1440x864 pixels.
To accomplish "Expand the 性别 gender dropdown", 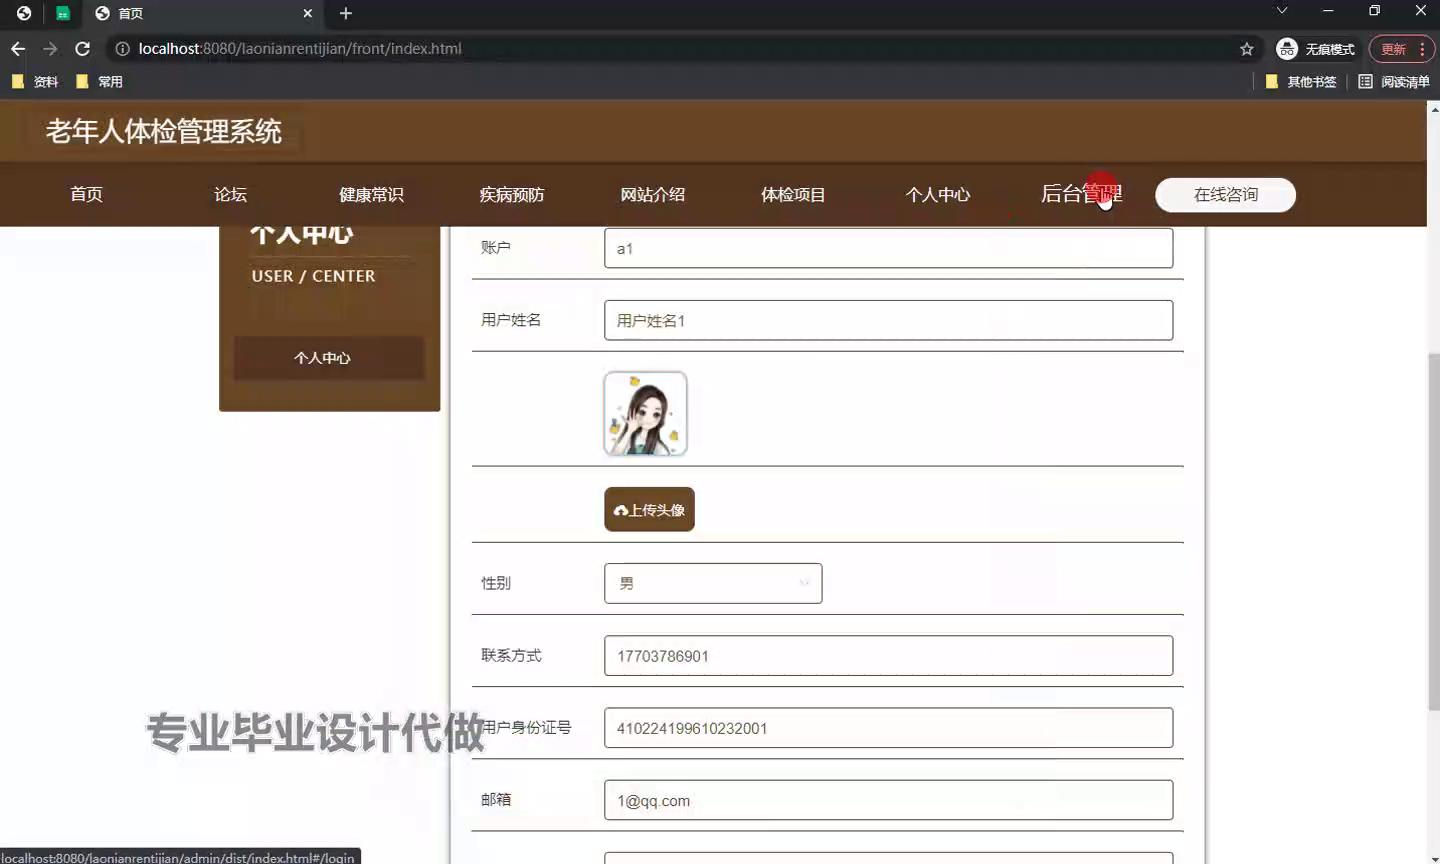I will pos(713,583).
